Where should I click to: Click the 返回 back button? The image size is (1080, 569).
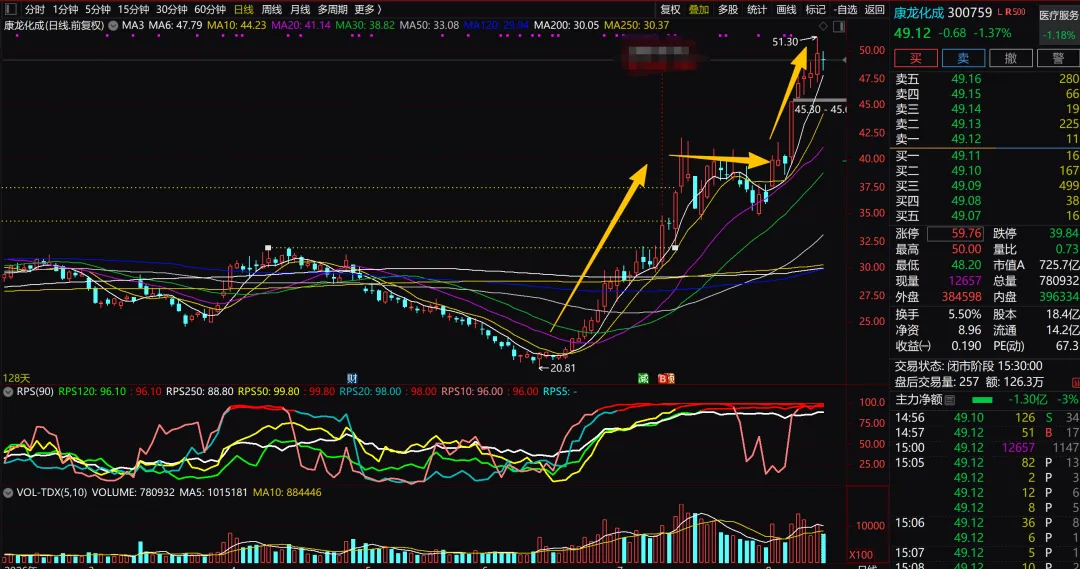click(875, 10)
